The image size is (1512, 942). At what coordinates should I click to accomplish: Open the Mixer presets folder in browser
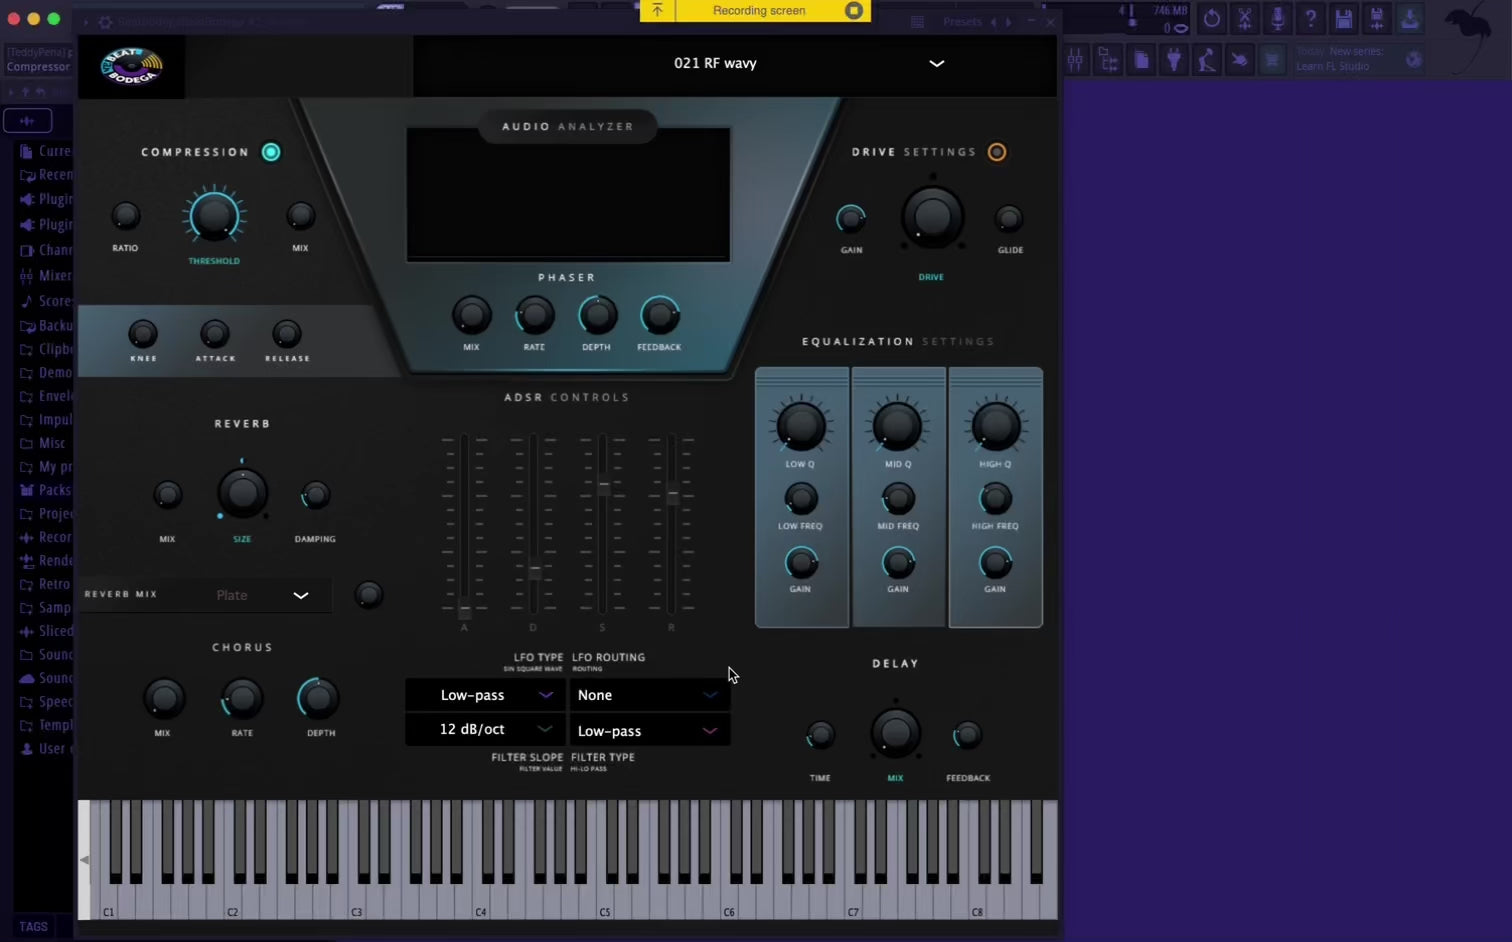pyautogui.click(x=45, y=276)
